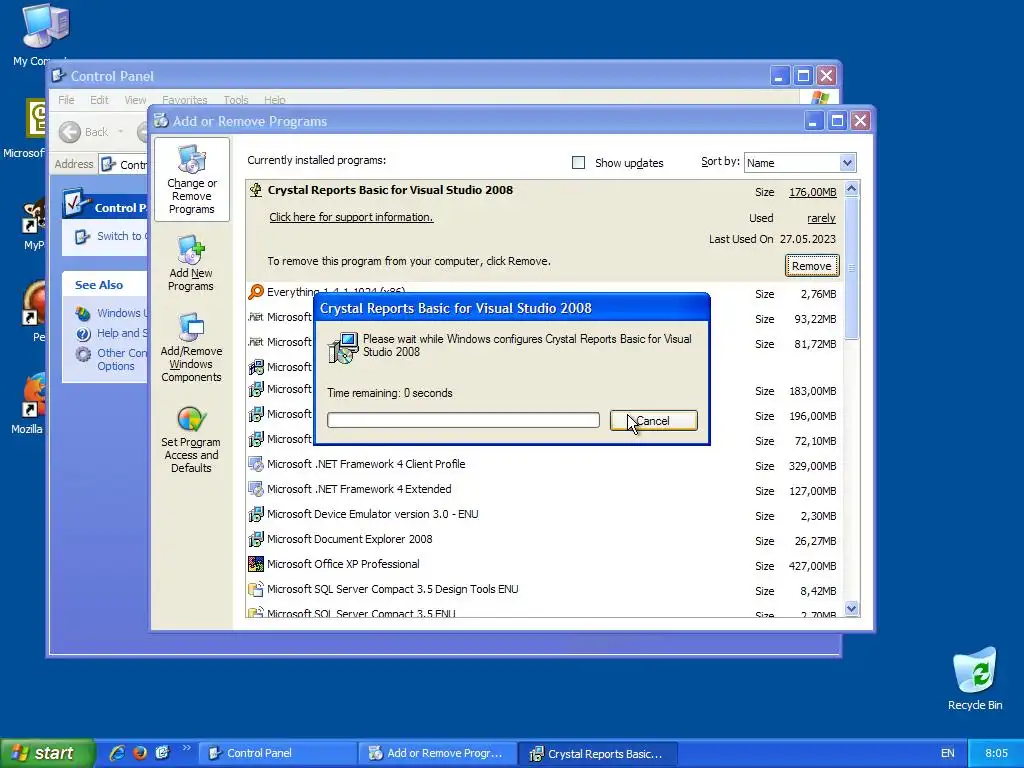This screenshot has width=1024, height=768.
Task: Click Back button in Control Panel toolbar
Action: coord(83,132)
